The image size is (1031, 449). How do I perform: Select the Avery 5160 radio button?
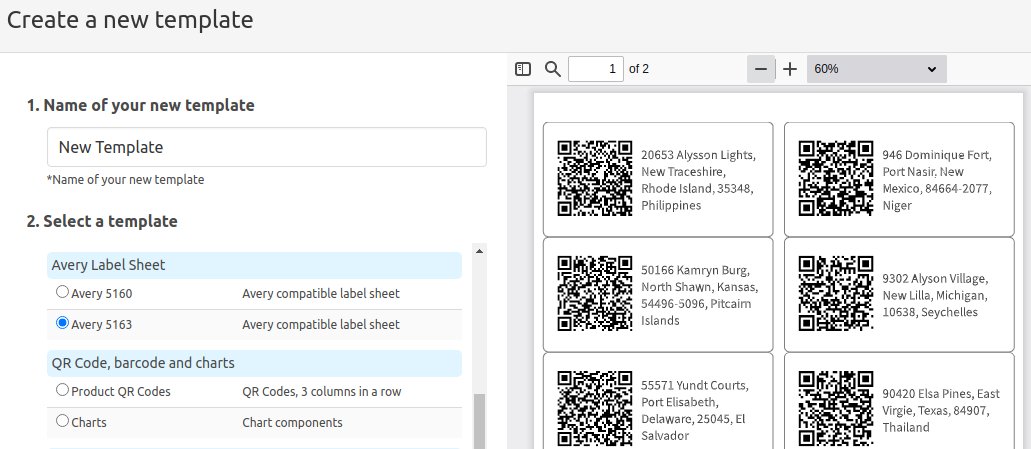coord(62,291)
